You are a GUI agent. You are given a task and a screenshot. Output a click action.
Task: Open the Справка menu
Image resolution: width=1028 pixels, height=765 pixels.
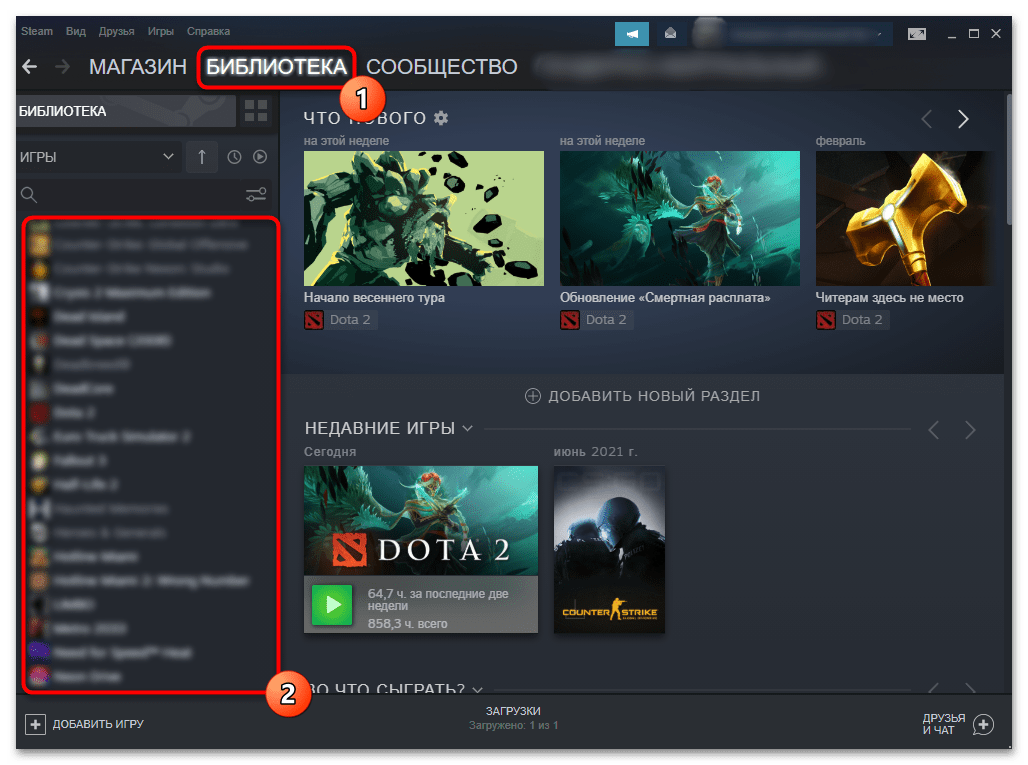[208, 31]
